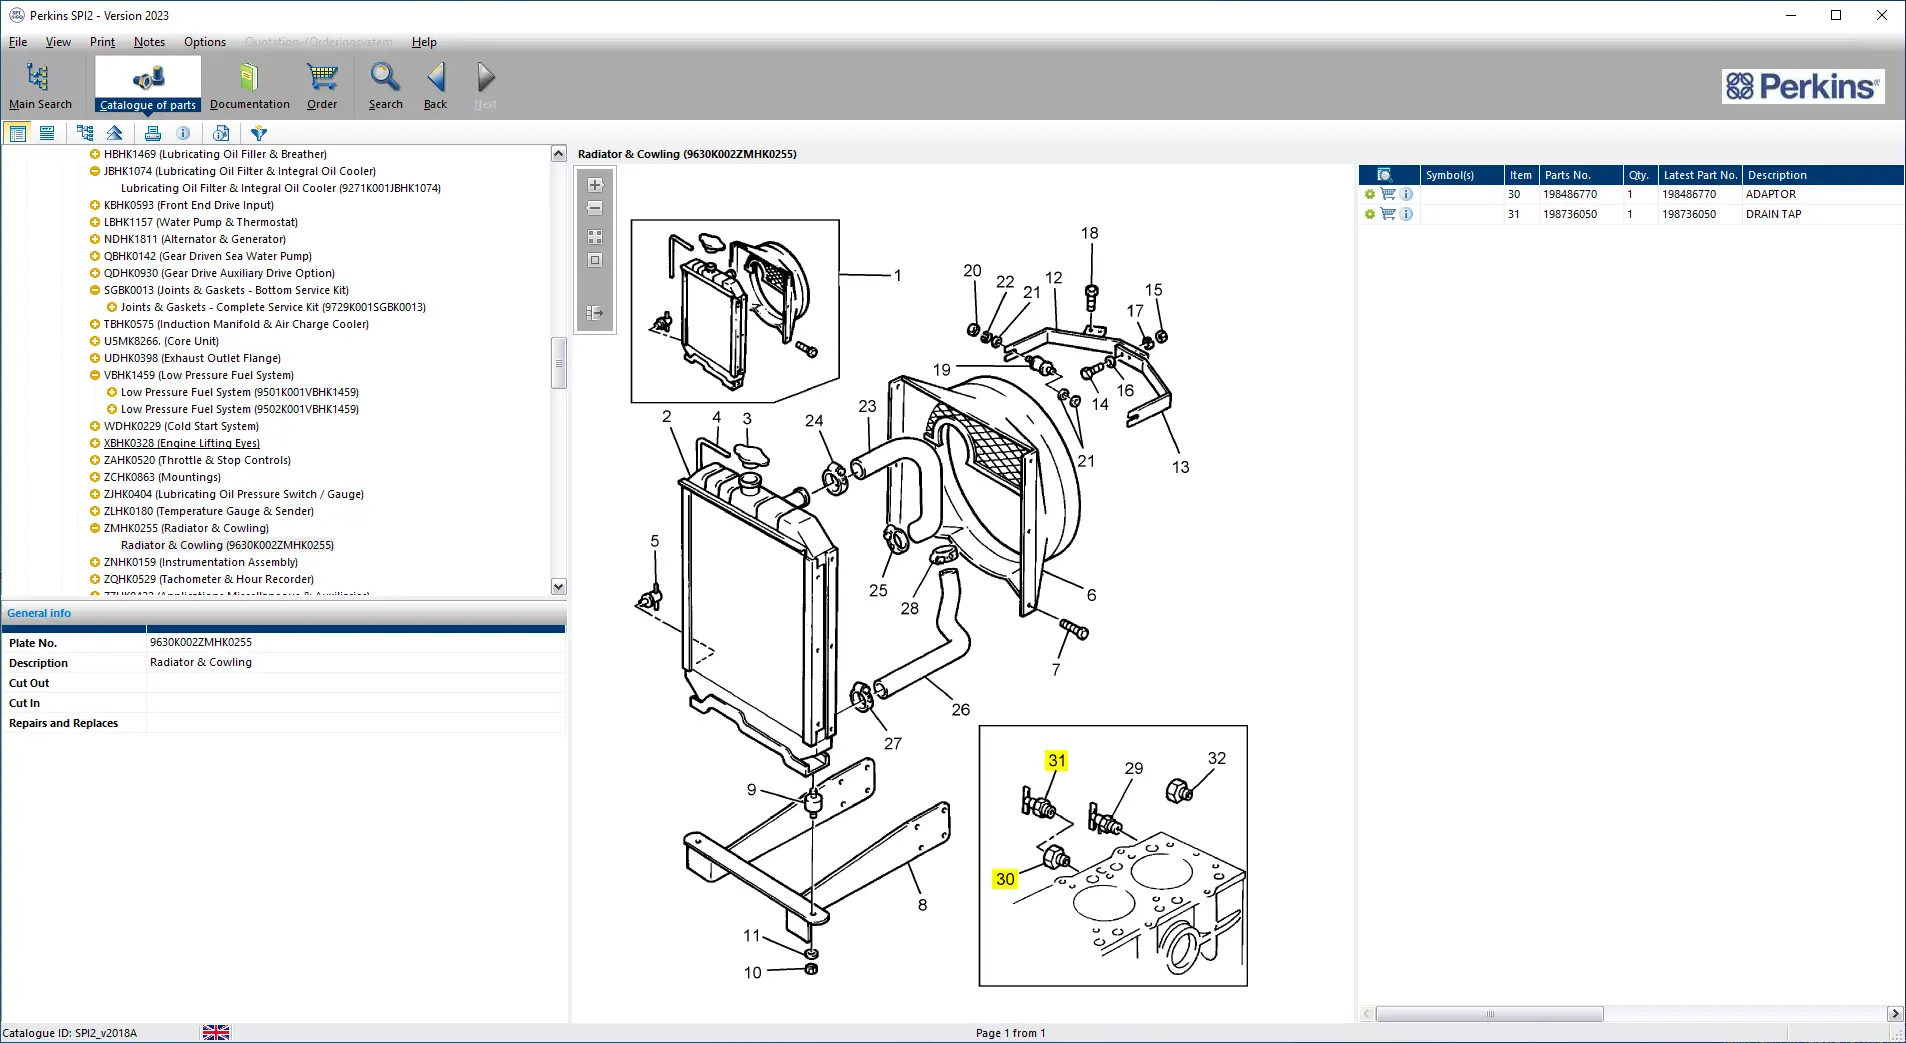Select Joints & Gaskets Complete Service Kit
The width and height of the screenshot is (1906, 1043).
click(x=273, y=307)
